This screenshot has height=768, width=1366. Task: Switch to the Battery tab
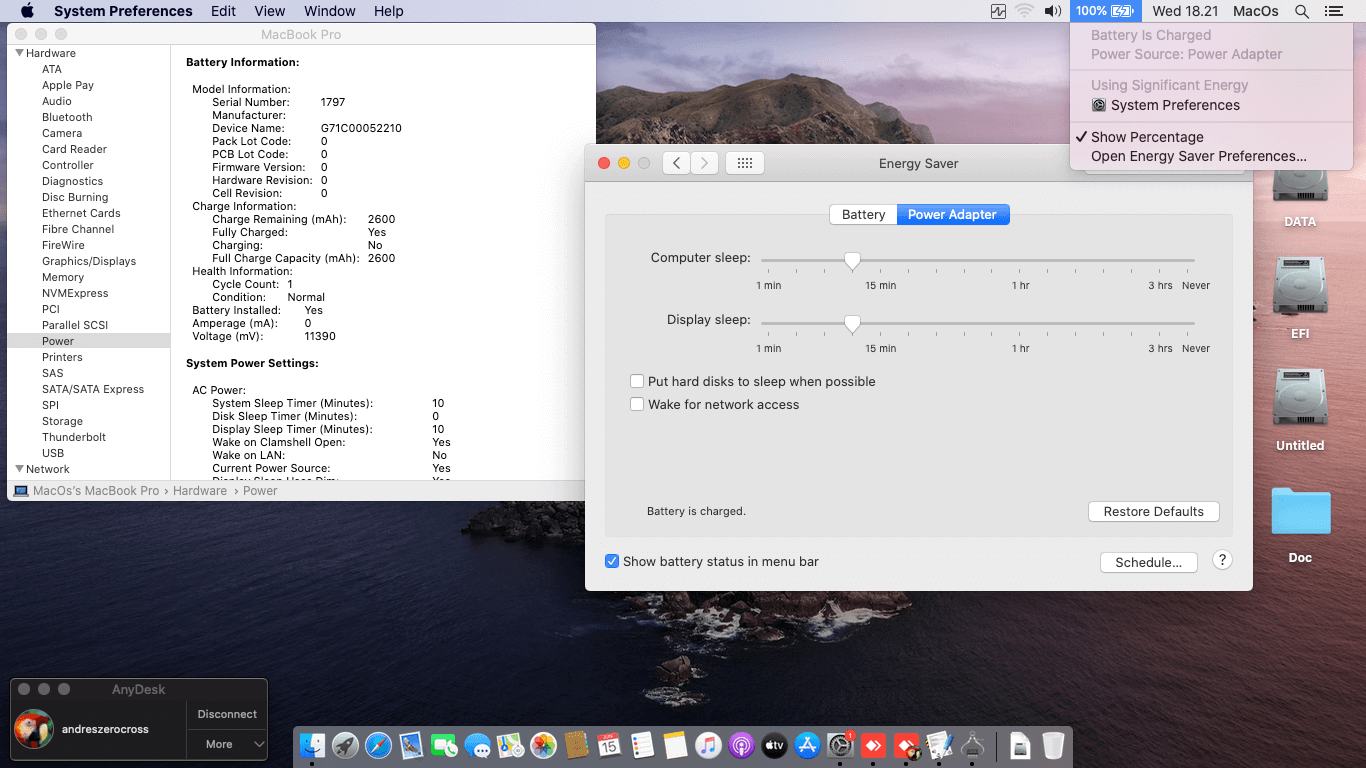(863, 215)
